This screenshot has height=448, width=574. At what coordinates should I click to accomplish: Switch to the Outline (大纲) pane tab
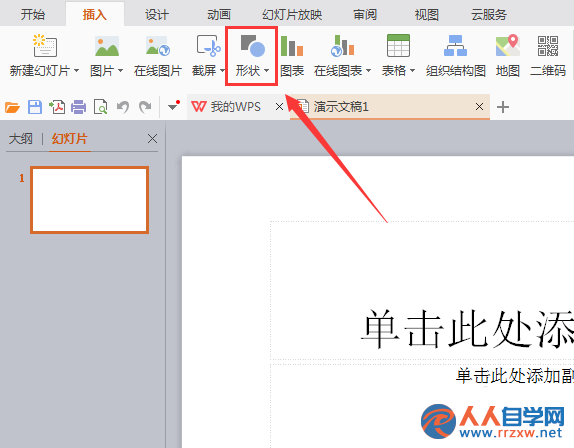pos(21,139)
